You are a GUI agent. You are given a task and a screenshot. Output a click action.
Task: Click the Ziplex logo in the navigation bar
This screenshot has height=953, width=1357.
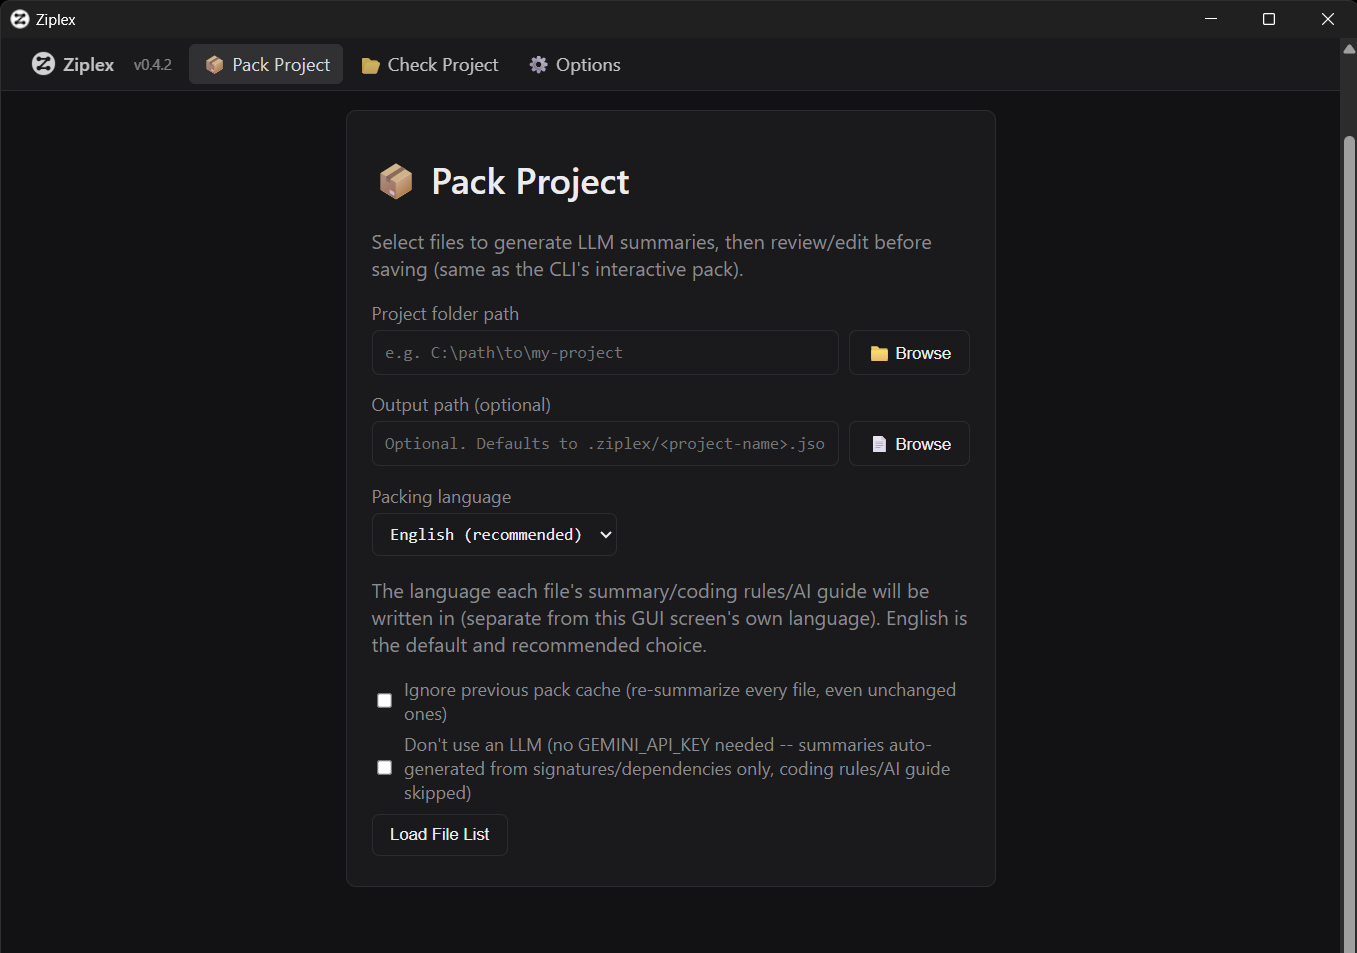coord(43,64)
